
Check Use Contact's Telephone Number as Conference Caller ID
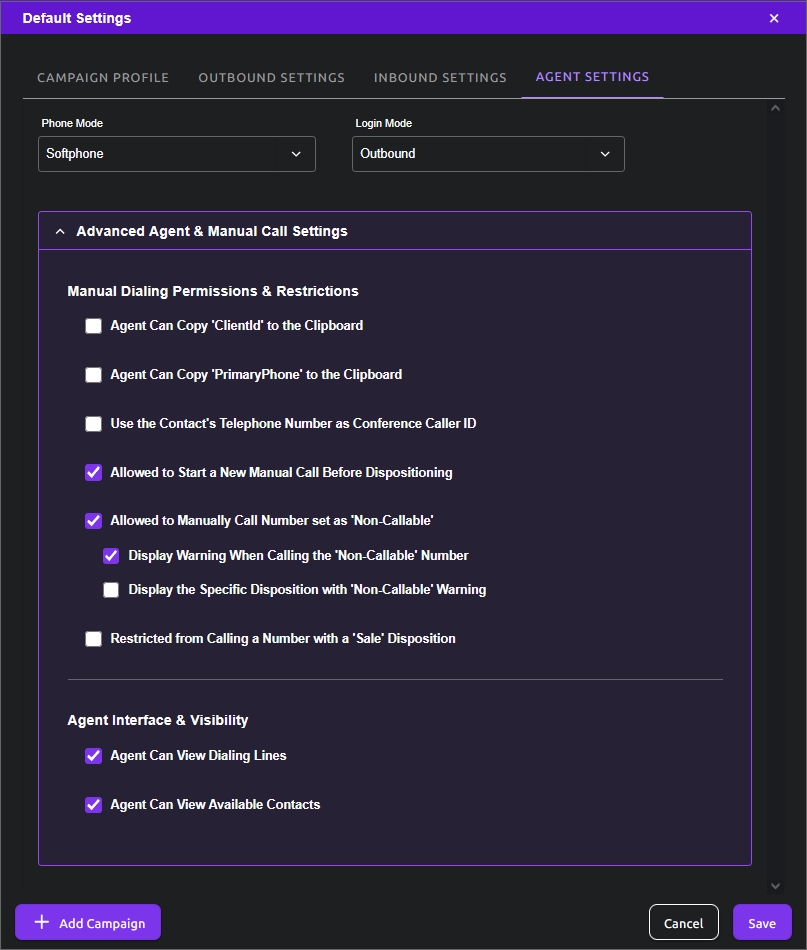click(93, 424)
